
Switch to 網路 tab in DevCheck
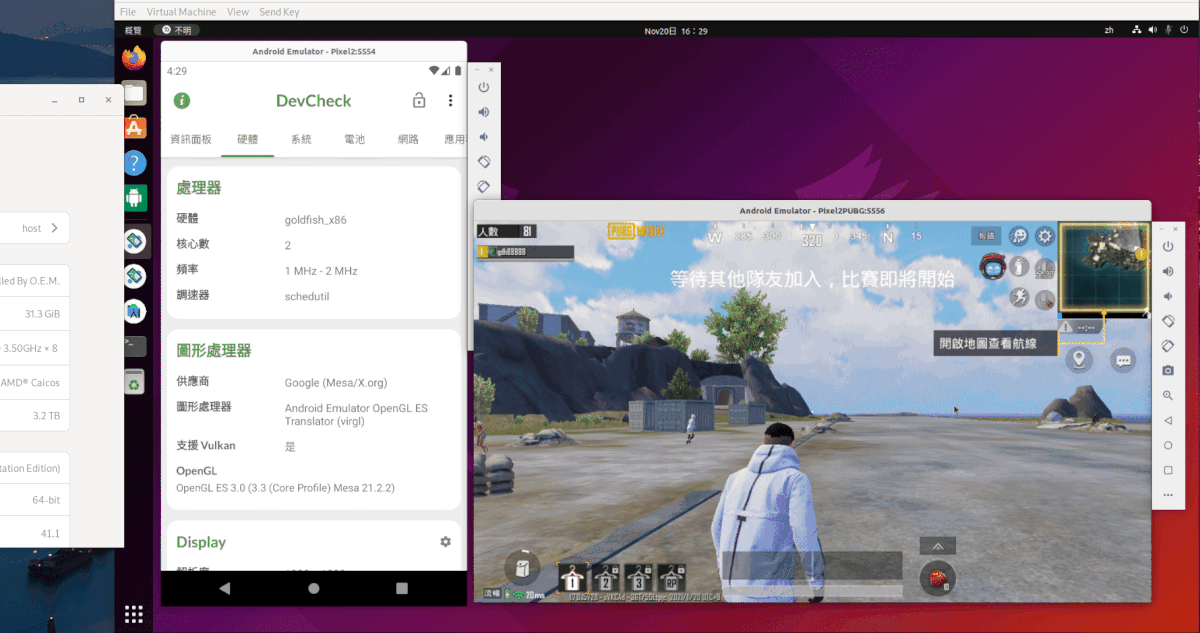pos(408,139)
